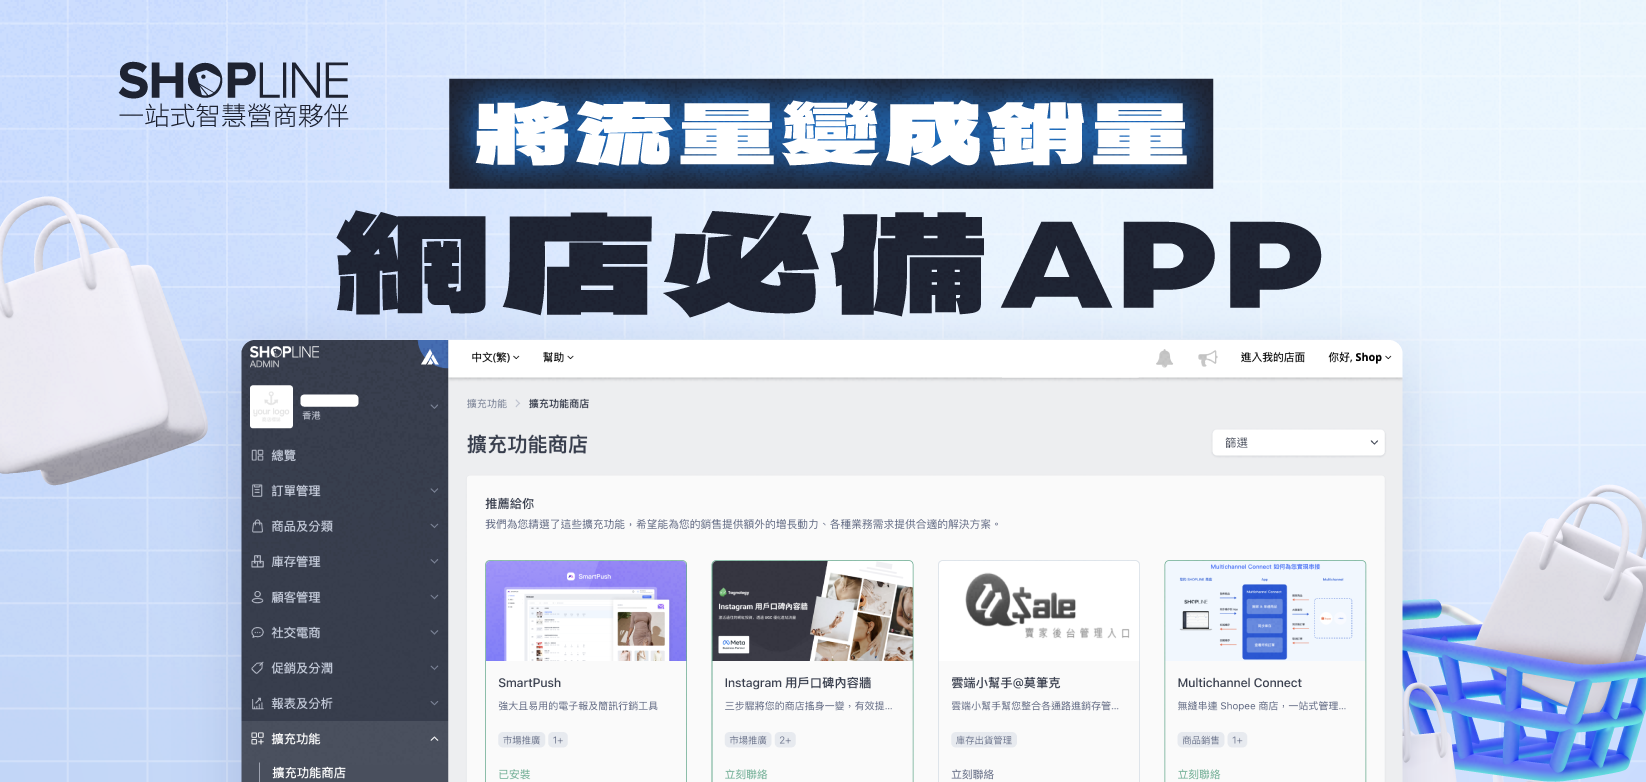
Task: Click 立刻聯絡 on Instagram card
Action: pos(746,774)
